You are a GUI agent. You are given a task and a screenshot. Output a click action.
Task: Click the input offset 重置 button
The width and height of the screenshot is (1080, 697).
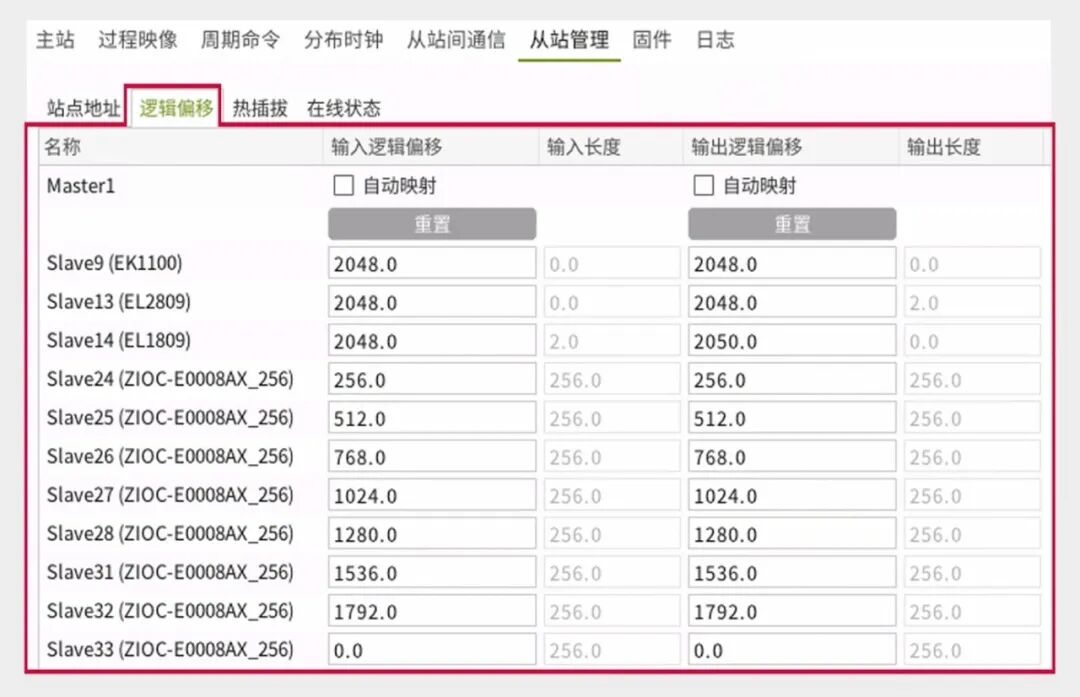pyautogui.click(x=432, y=224)
